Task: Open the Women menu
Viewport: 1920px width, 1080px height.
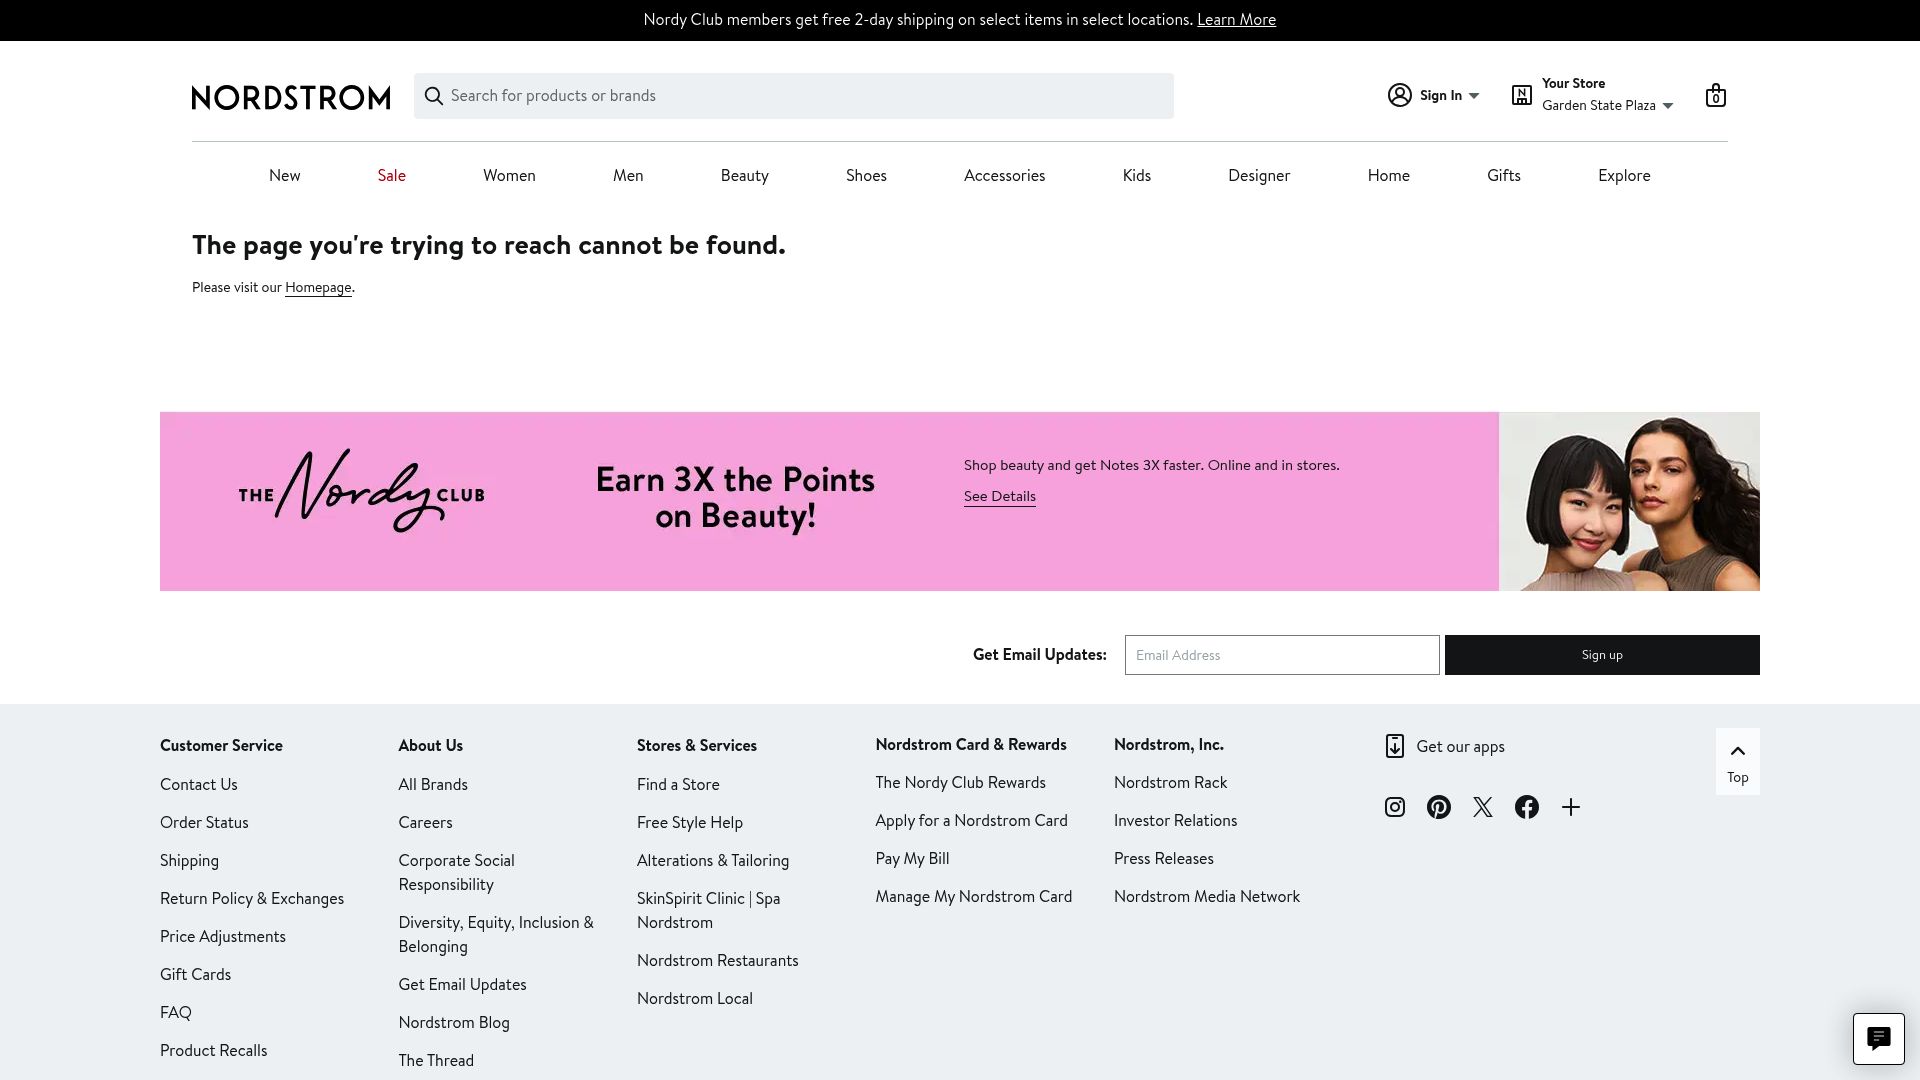Action: pos(509,176)
